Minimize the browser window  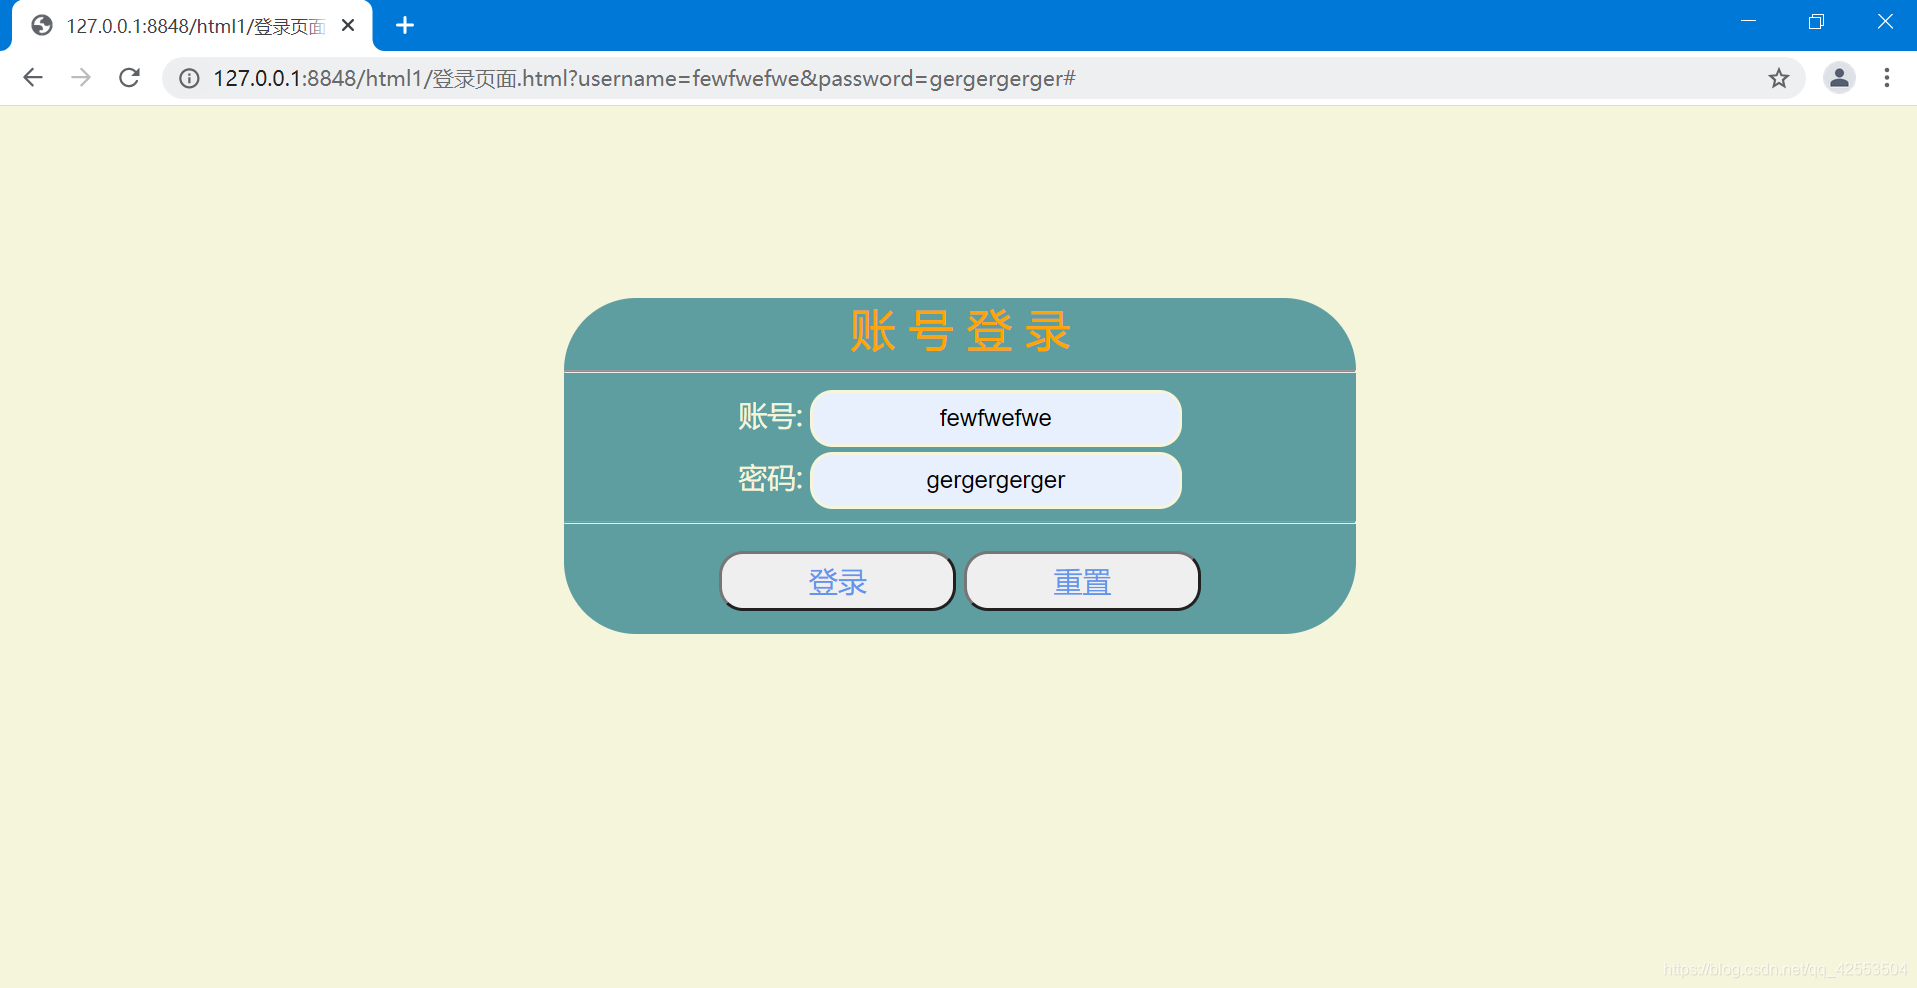(1748, 22)
